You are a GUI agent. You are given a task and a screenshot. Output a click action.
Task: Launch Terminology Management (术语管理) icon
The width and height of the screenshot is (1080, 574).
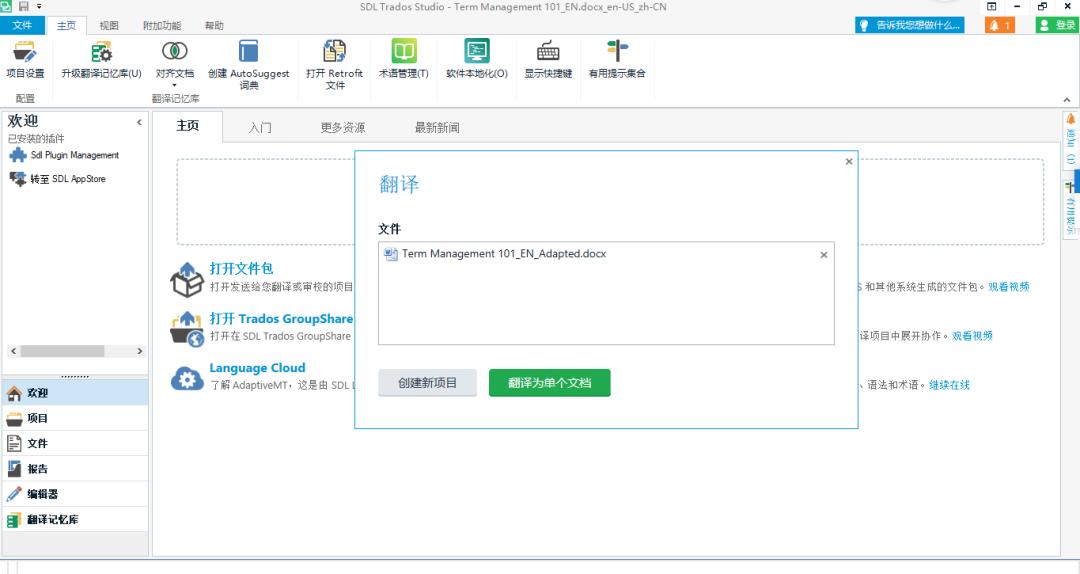(x=404, y=51)
